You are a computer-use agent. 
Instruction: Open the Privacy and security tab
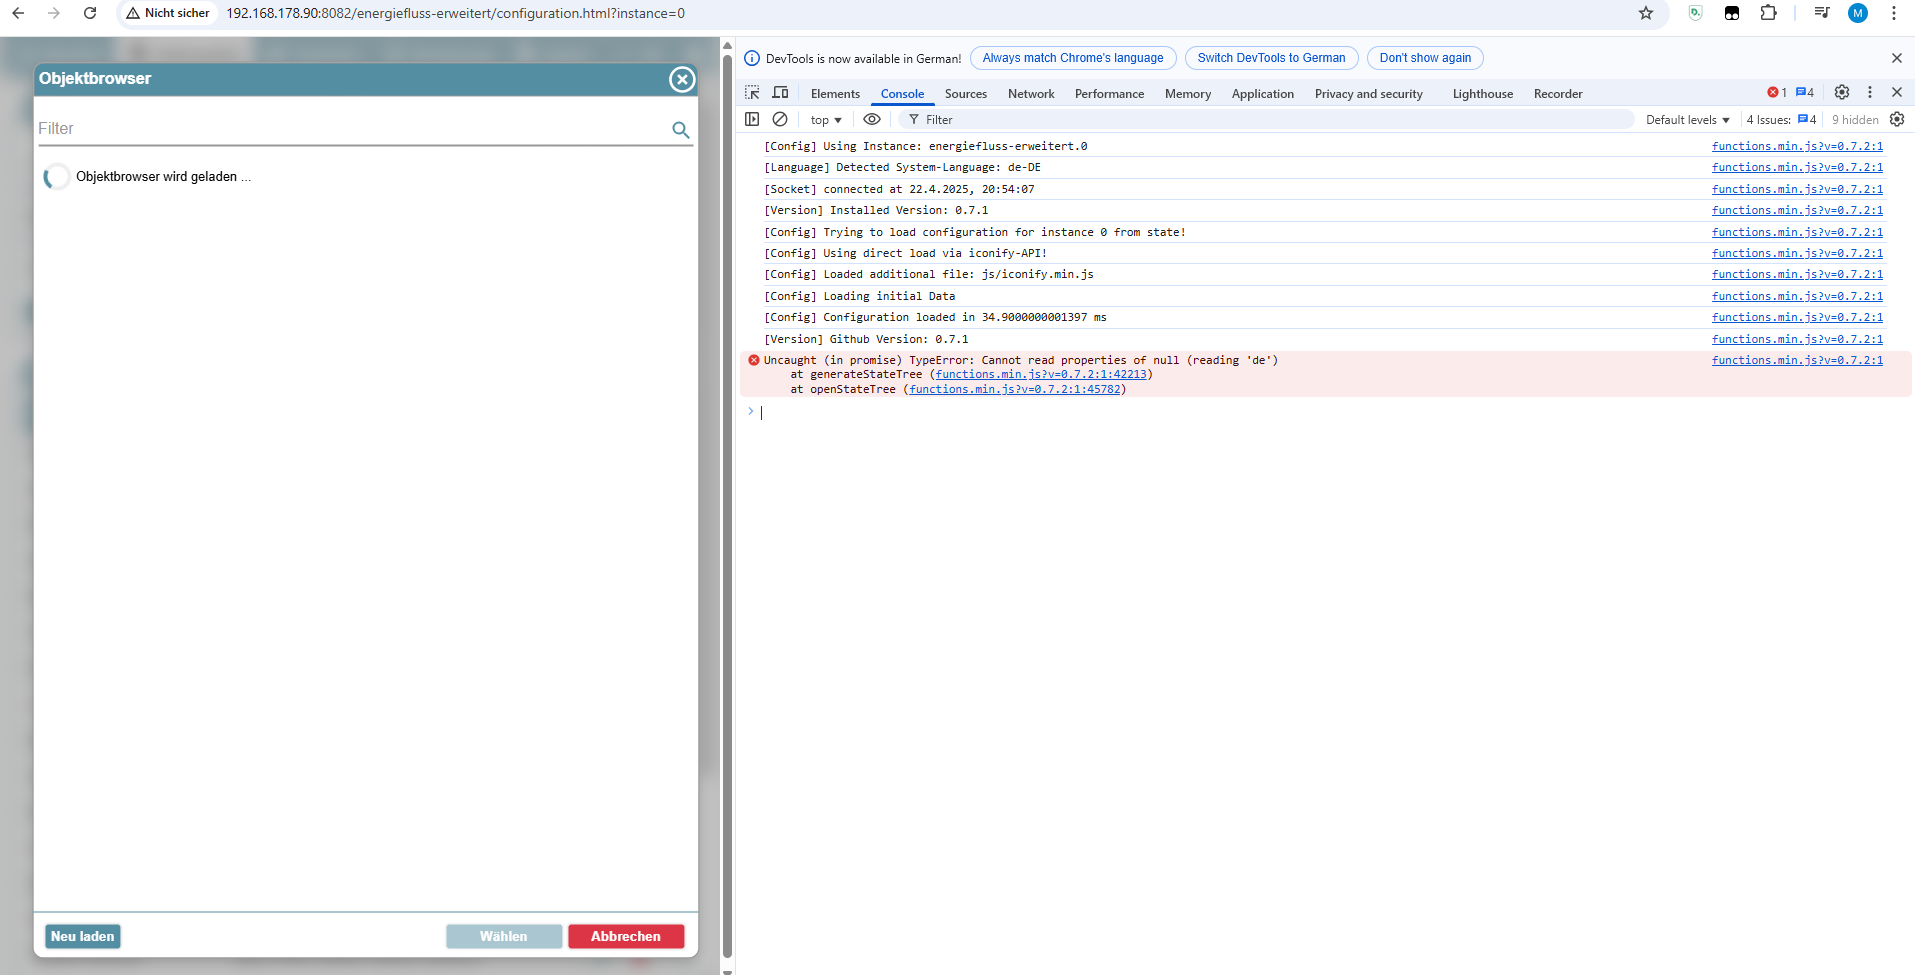click(1369, 94)
